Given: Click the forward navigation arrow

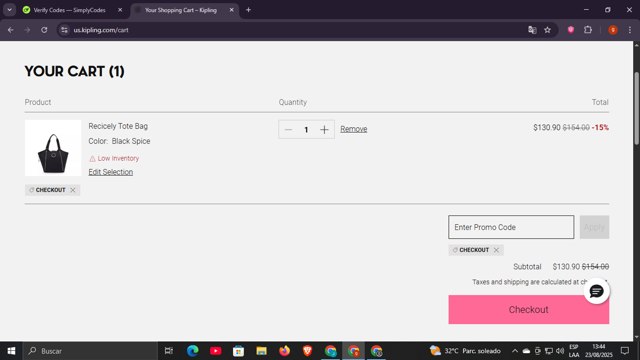Looking at the screenshot, I should click(27, 30).
